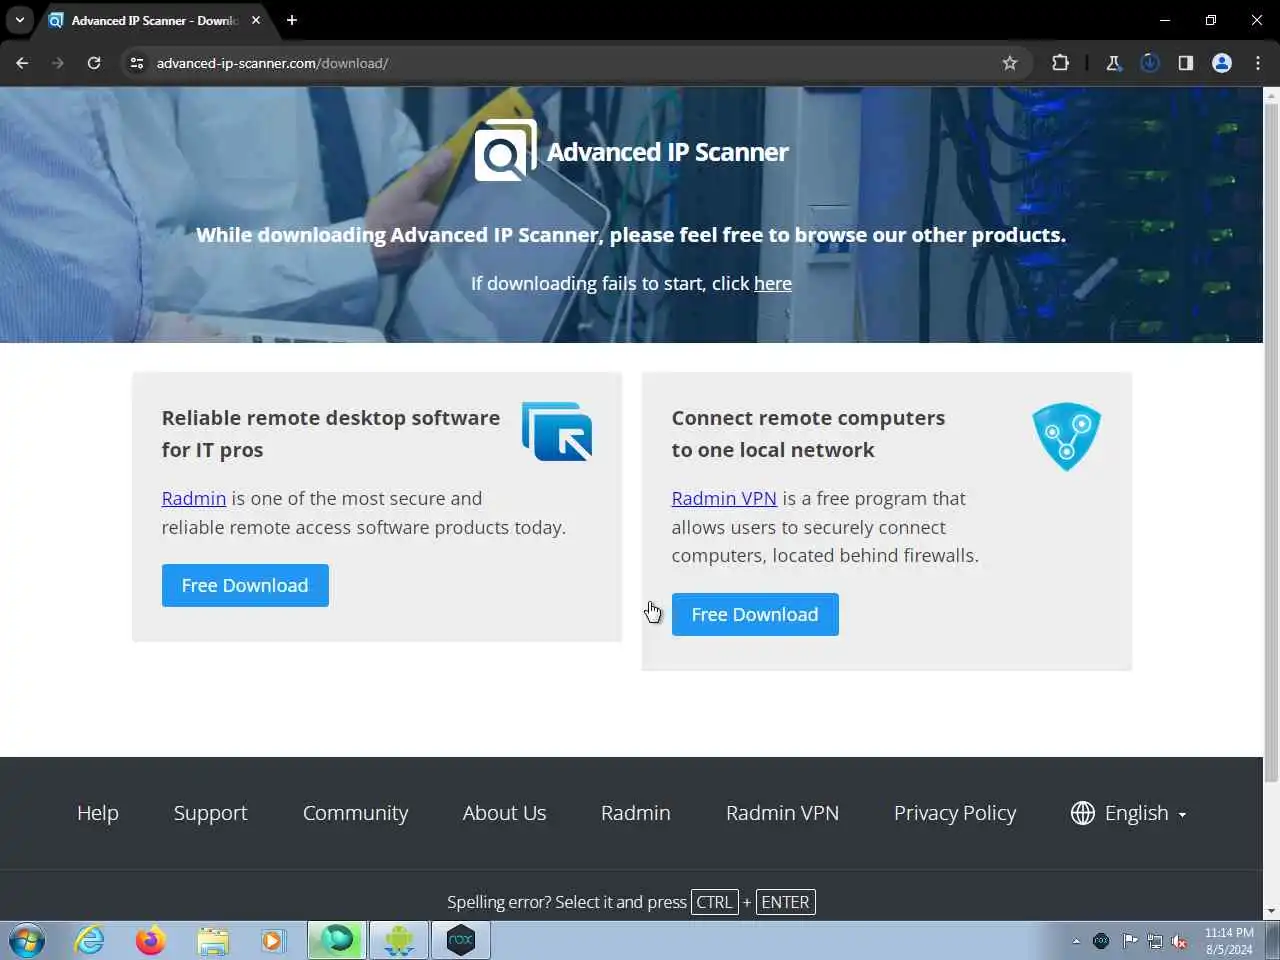Launch Internet Explorer from taskbar
This screenshot has width=1280, height=960.
[x=89, y=941]
